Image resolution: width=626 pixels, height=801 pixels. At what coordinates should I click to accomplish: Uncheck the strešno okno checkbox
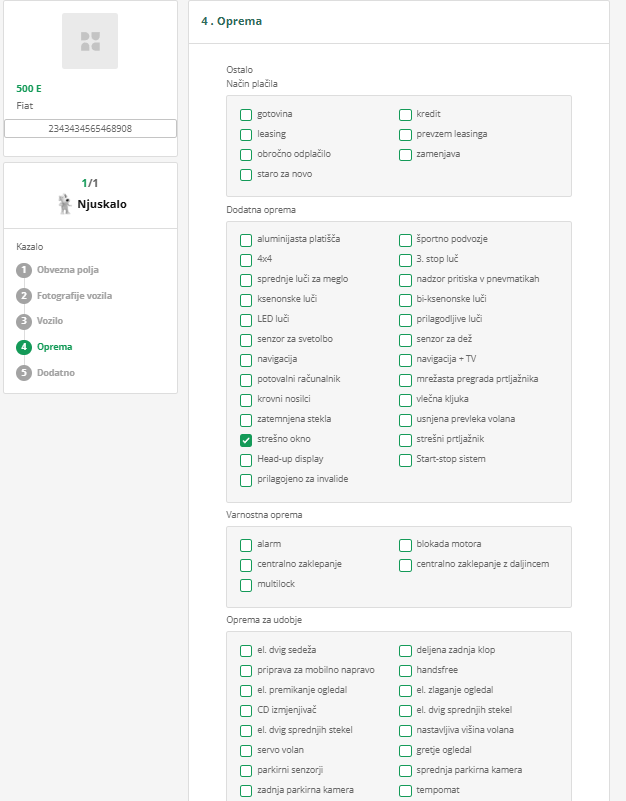[246, 440]
